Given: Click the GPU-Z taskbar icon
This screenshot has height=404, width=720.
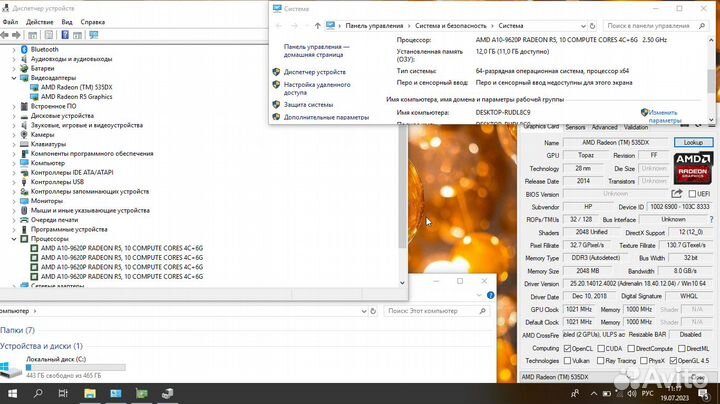Looking at the screenshot, I should pyautogui.click(x=141, y=393).
